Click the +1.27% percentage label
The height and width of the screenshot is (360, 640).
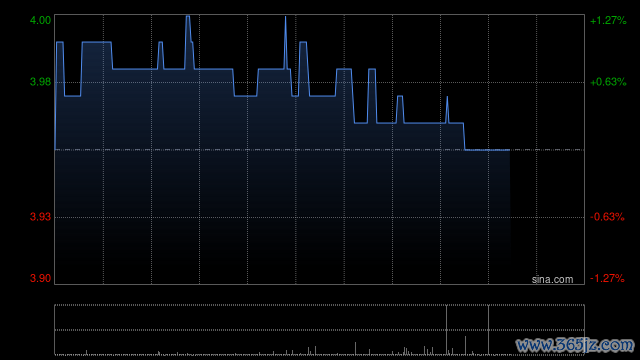pyautogui.click(x=608, y=20)
